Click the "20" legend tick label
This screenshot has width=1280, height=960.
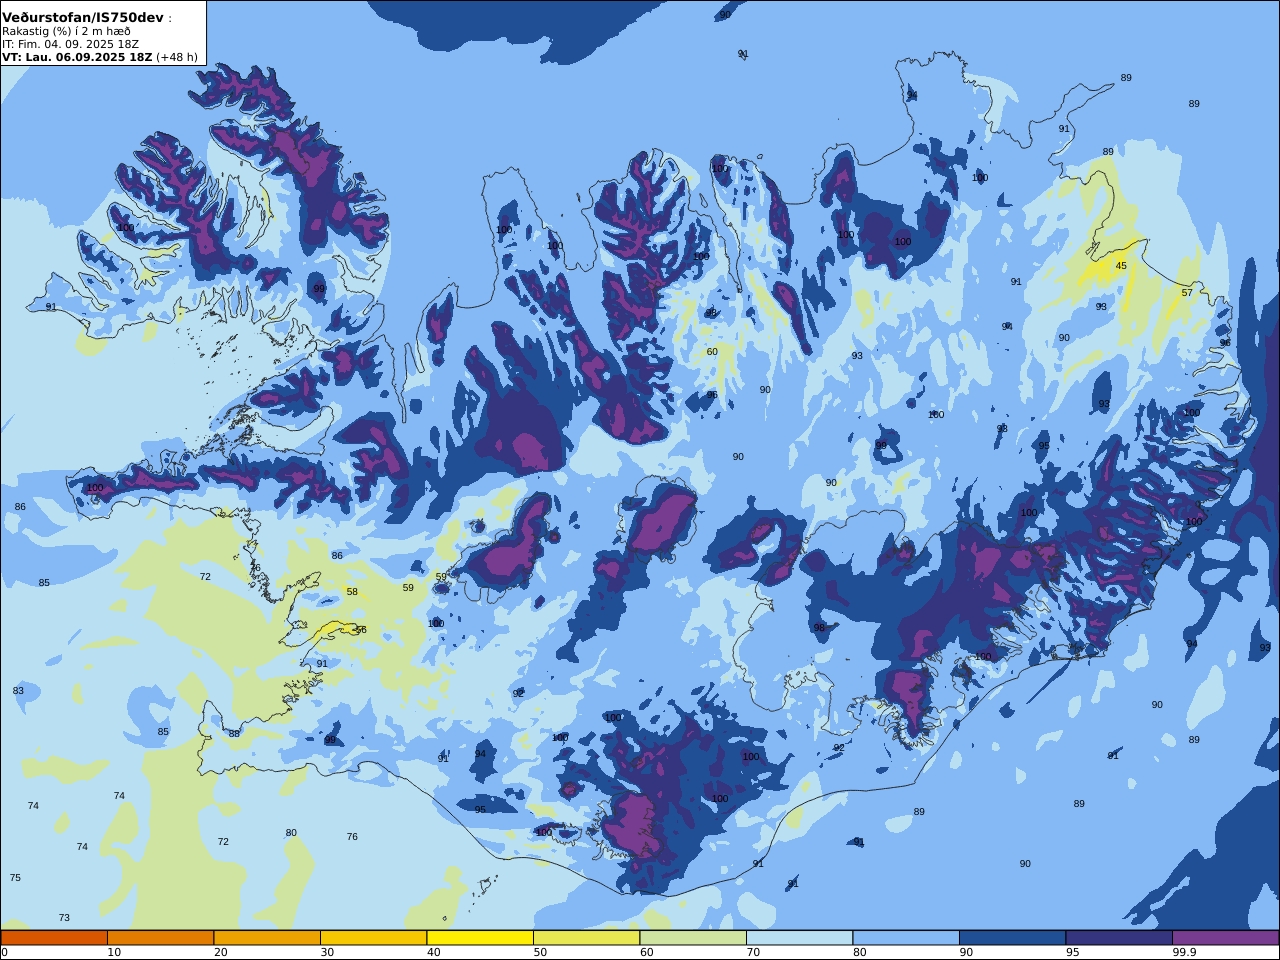(x=220, y=952)
